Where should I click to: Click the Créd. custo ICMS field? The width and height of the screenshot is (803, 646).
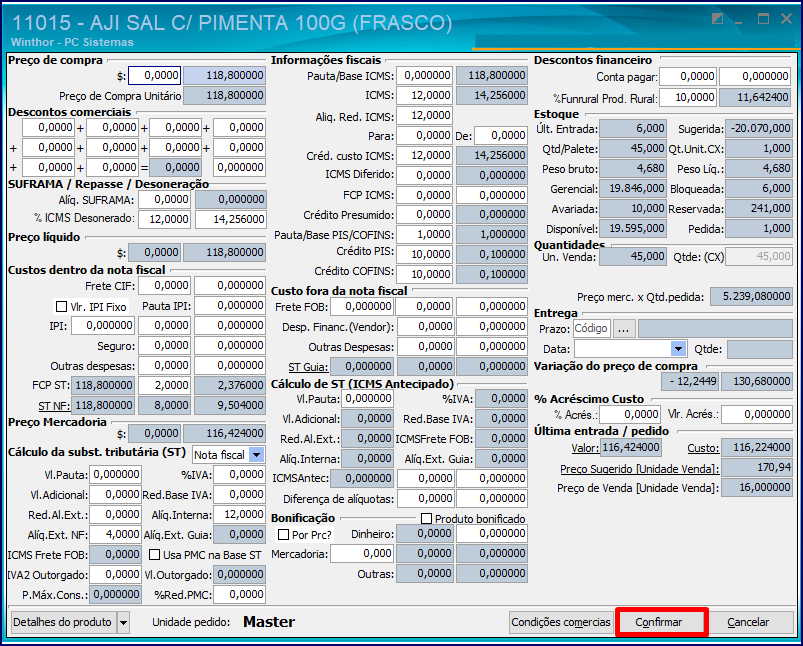pyautogui.click(x=424, y=155)
